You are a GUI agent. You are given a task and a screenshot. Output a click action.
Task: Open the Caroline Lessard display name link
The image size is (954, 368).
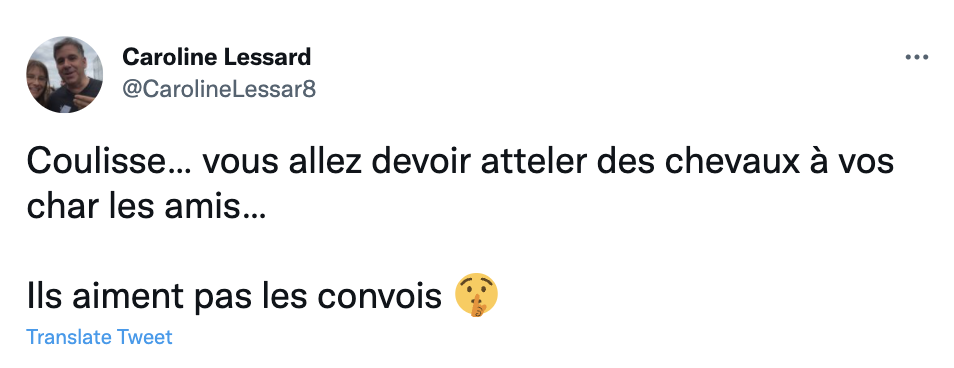pyautogui.click(x=217, y=57)
